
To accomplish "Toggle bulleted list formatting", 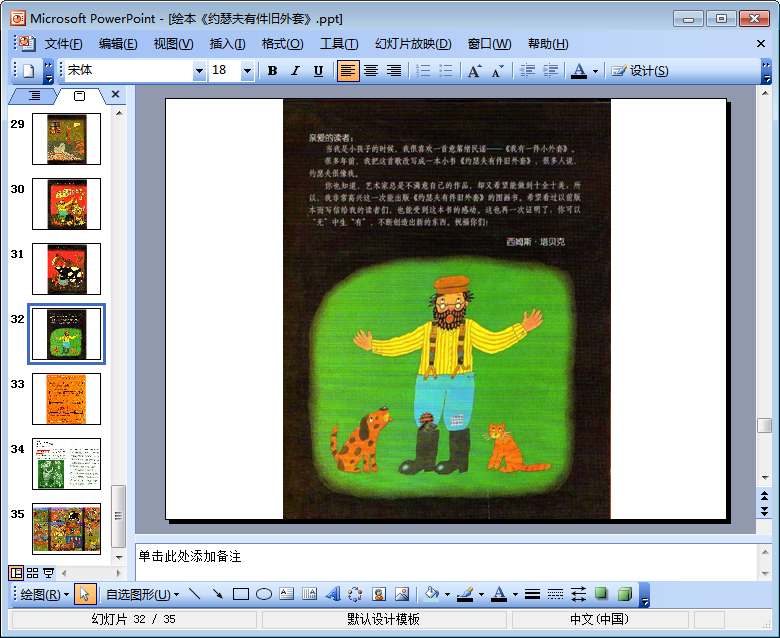I will pos(446,71).
